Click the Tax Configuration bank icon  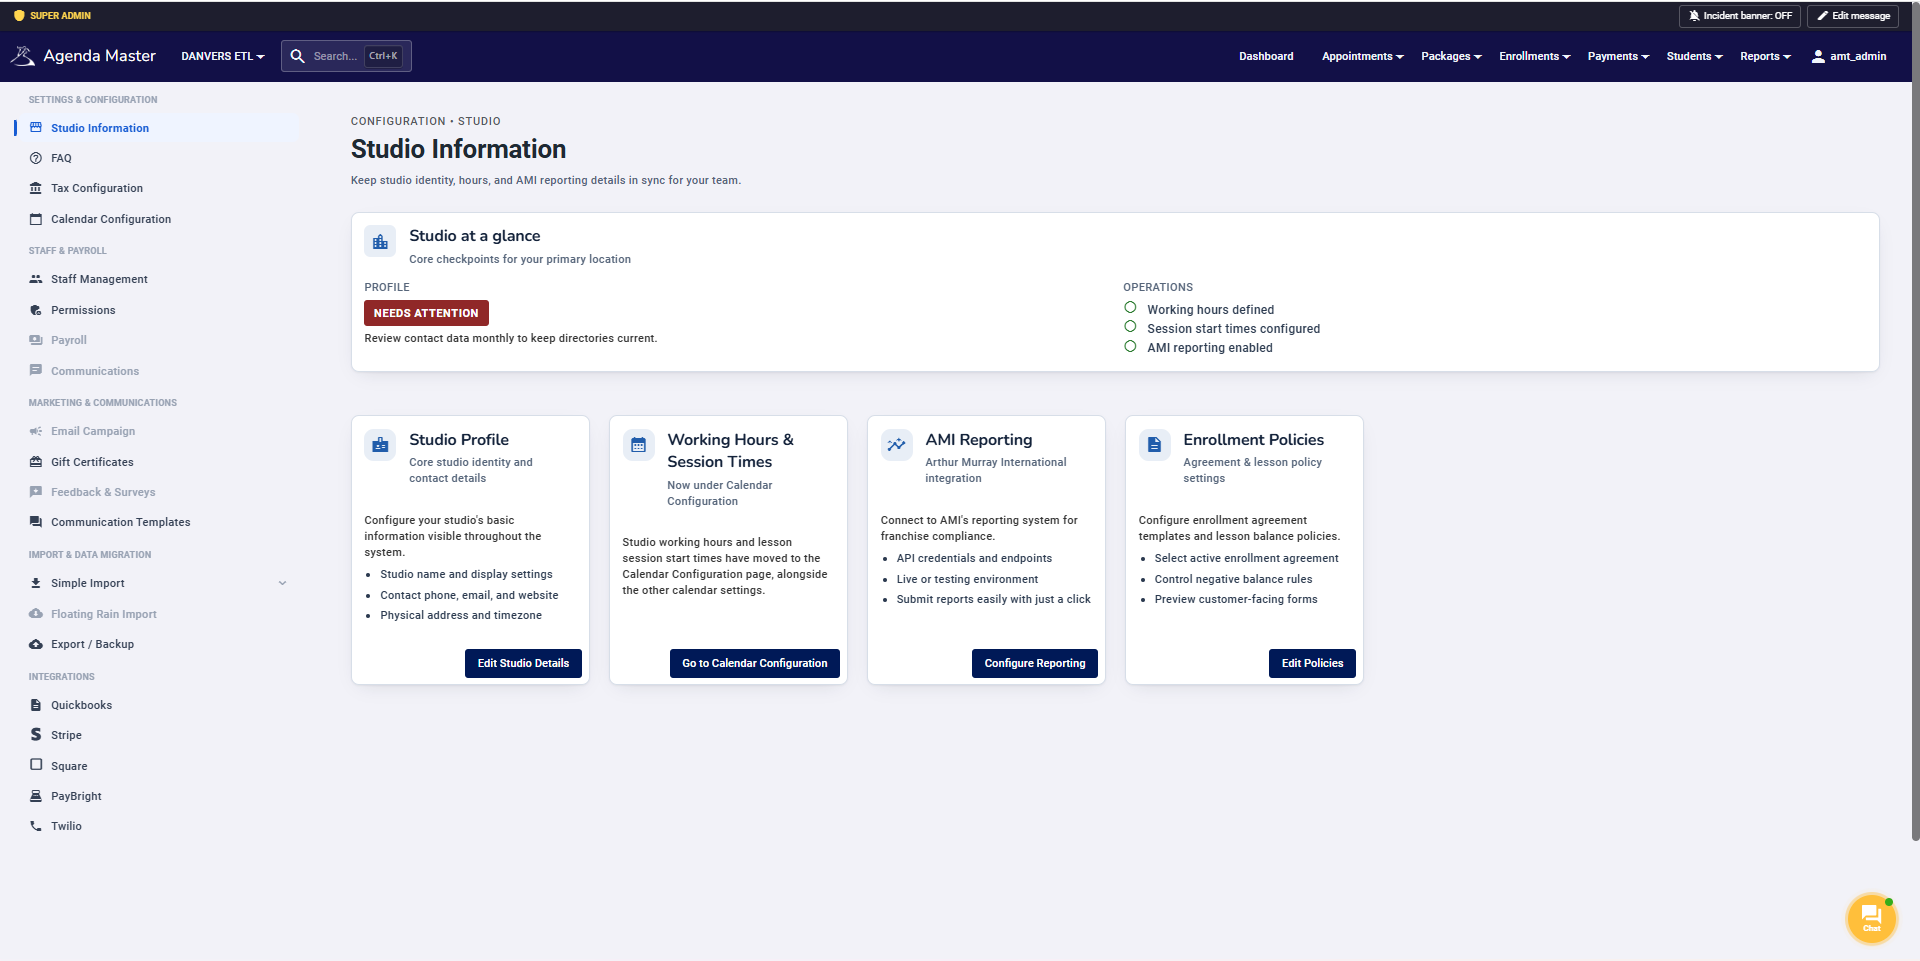pyautogui.click(x=36, y=188)
